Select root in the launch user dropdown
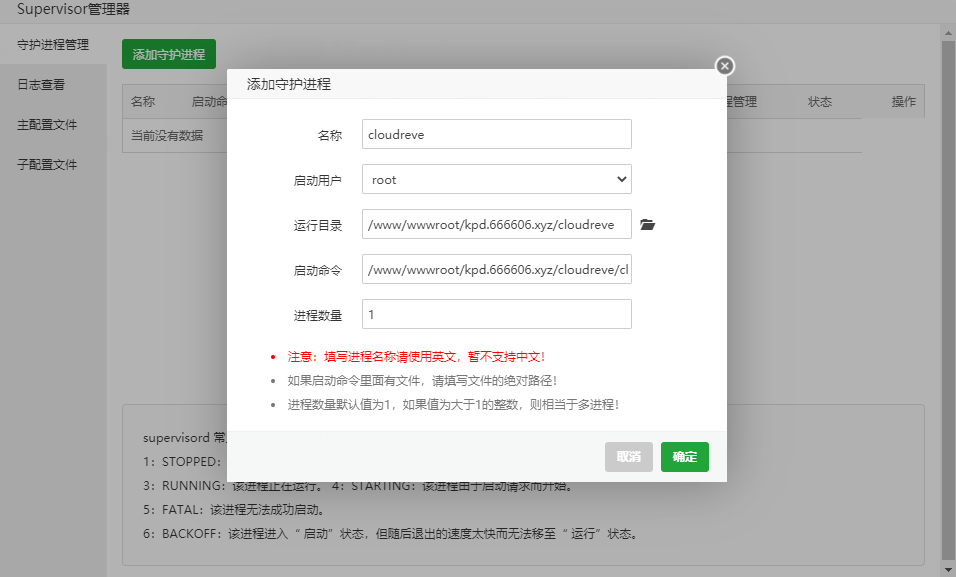 coord(496,179)
